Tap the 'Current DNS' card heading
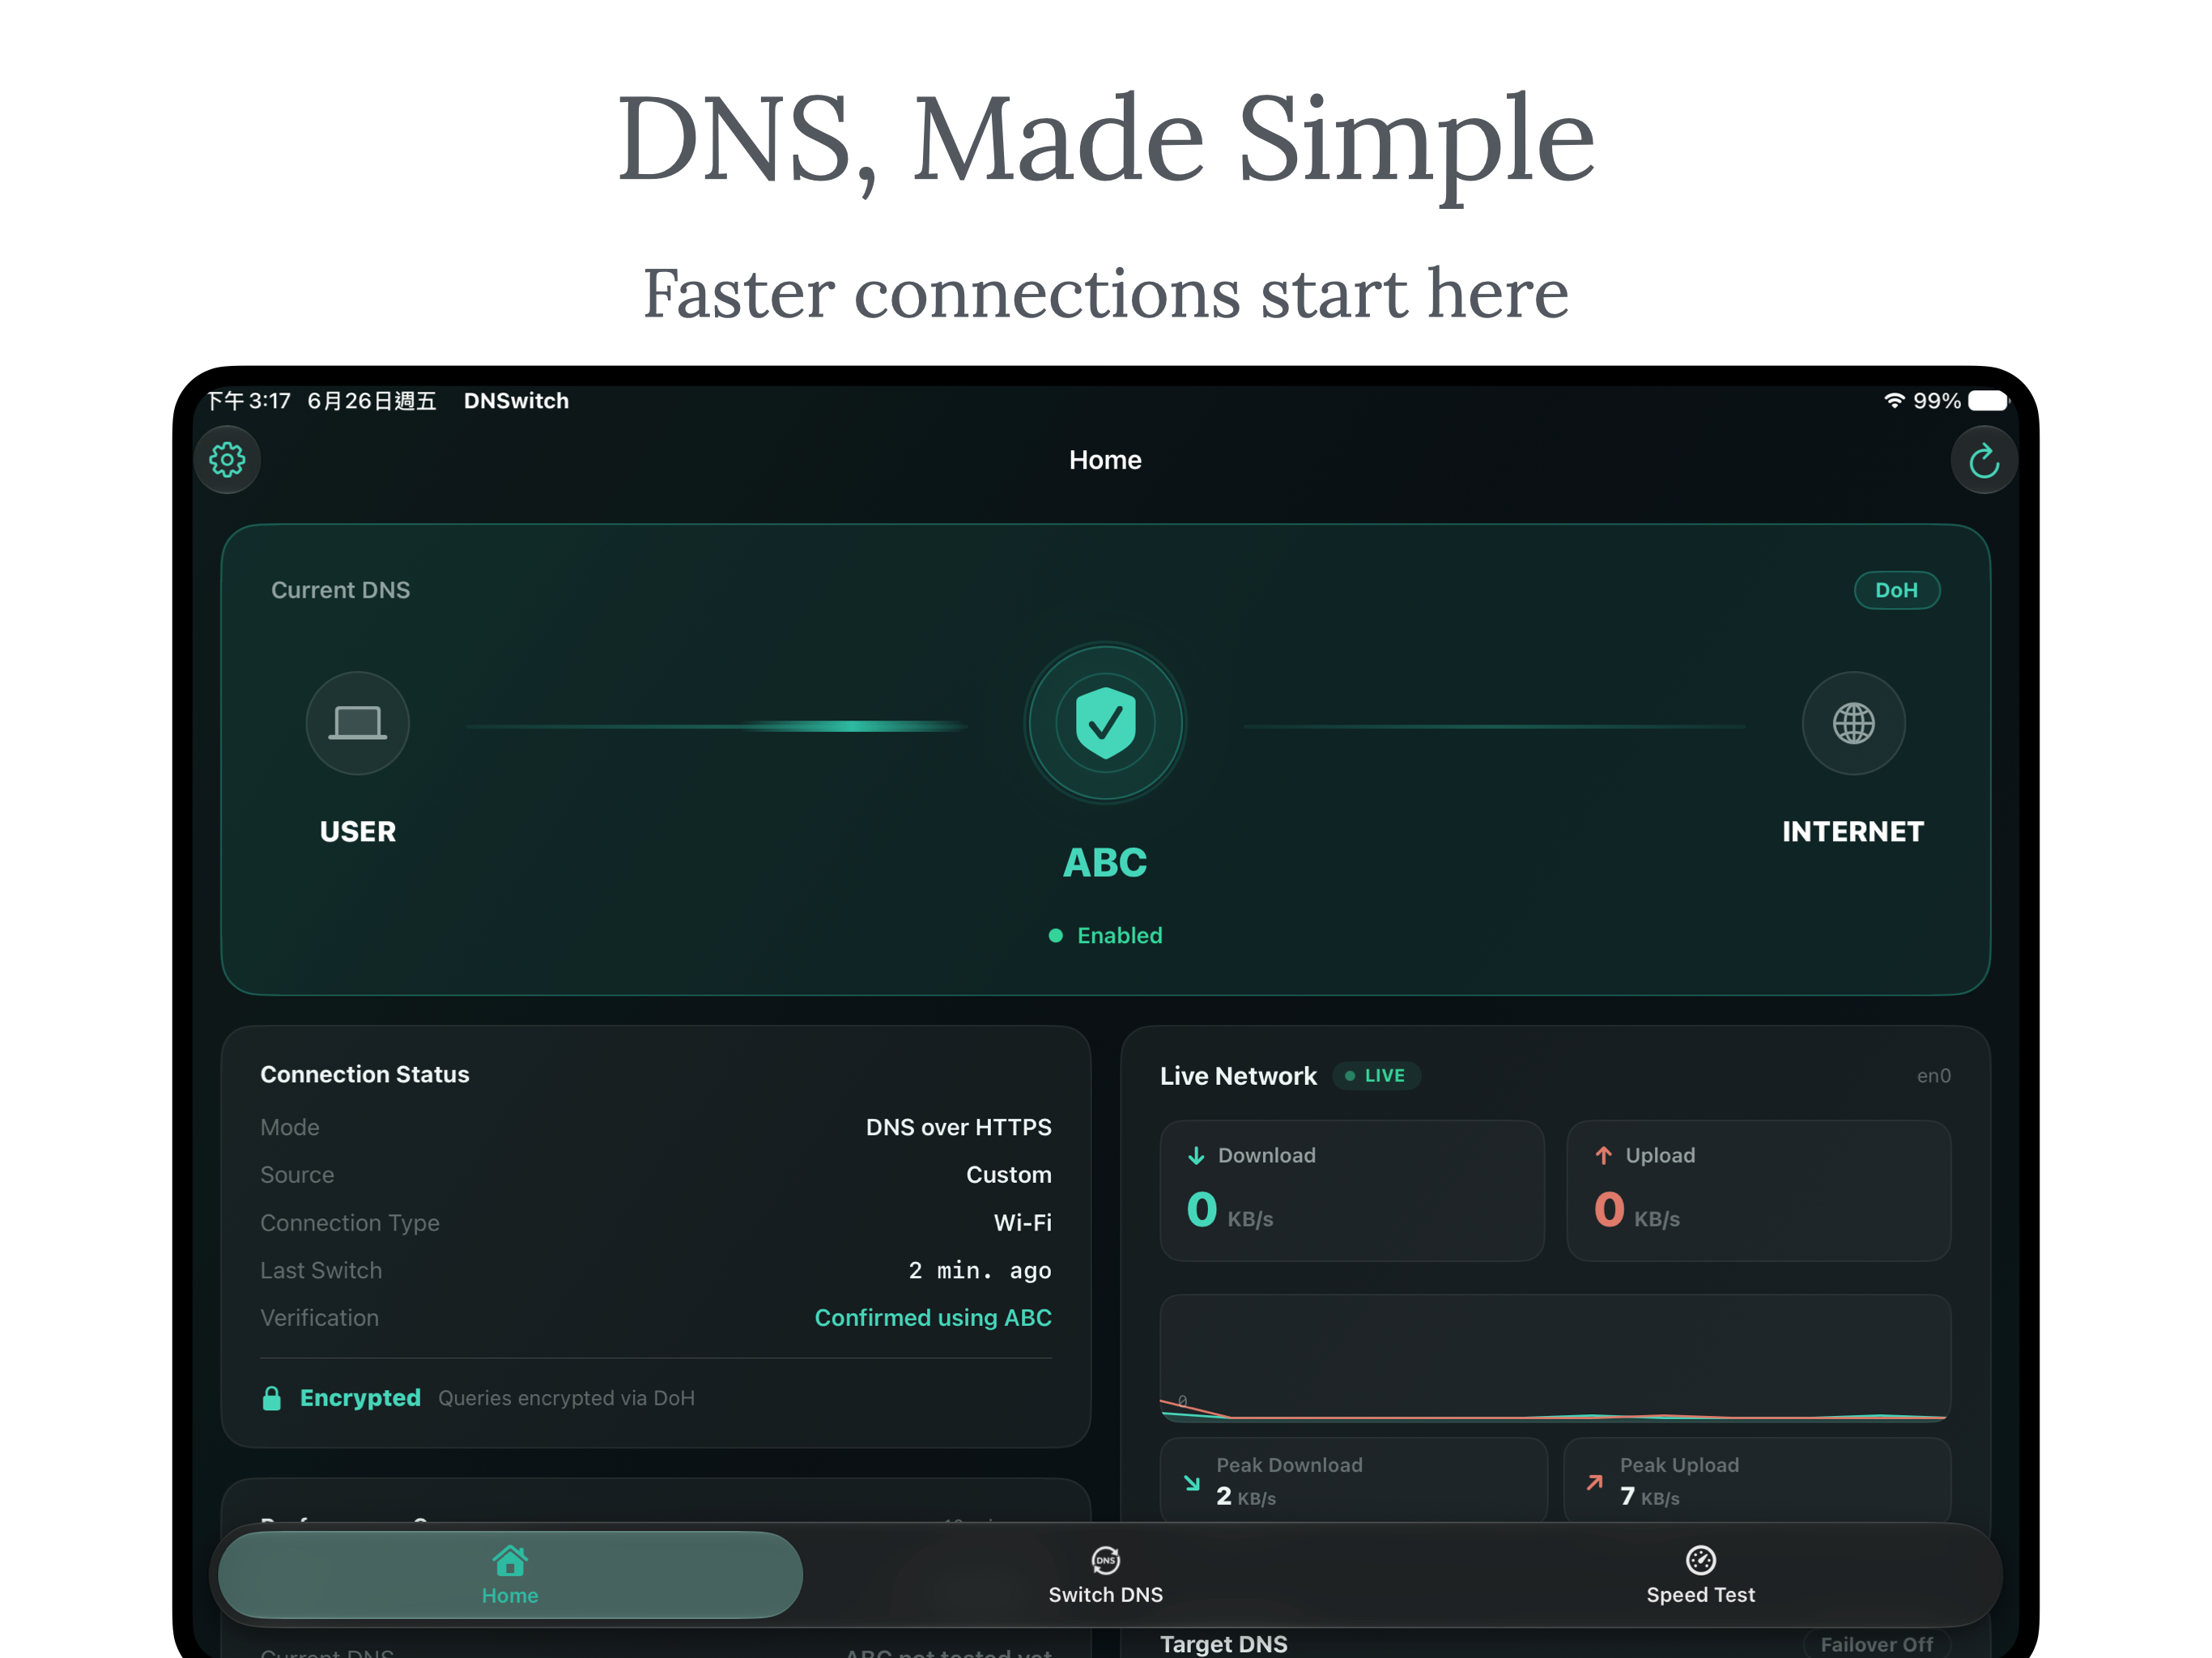 [340, 590]
